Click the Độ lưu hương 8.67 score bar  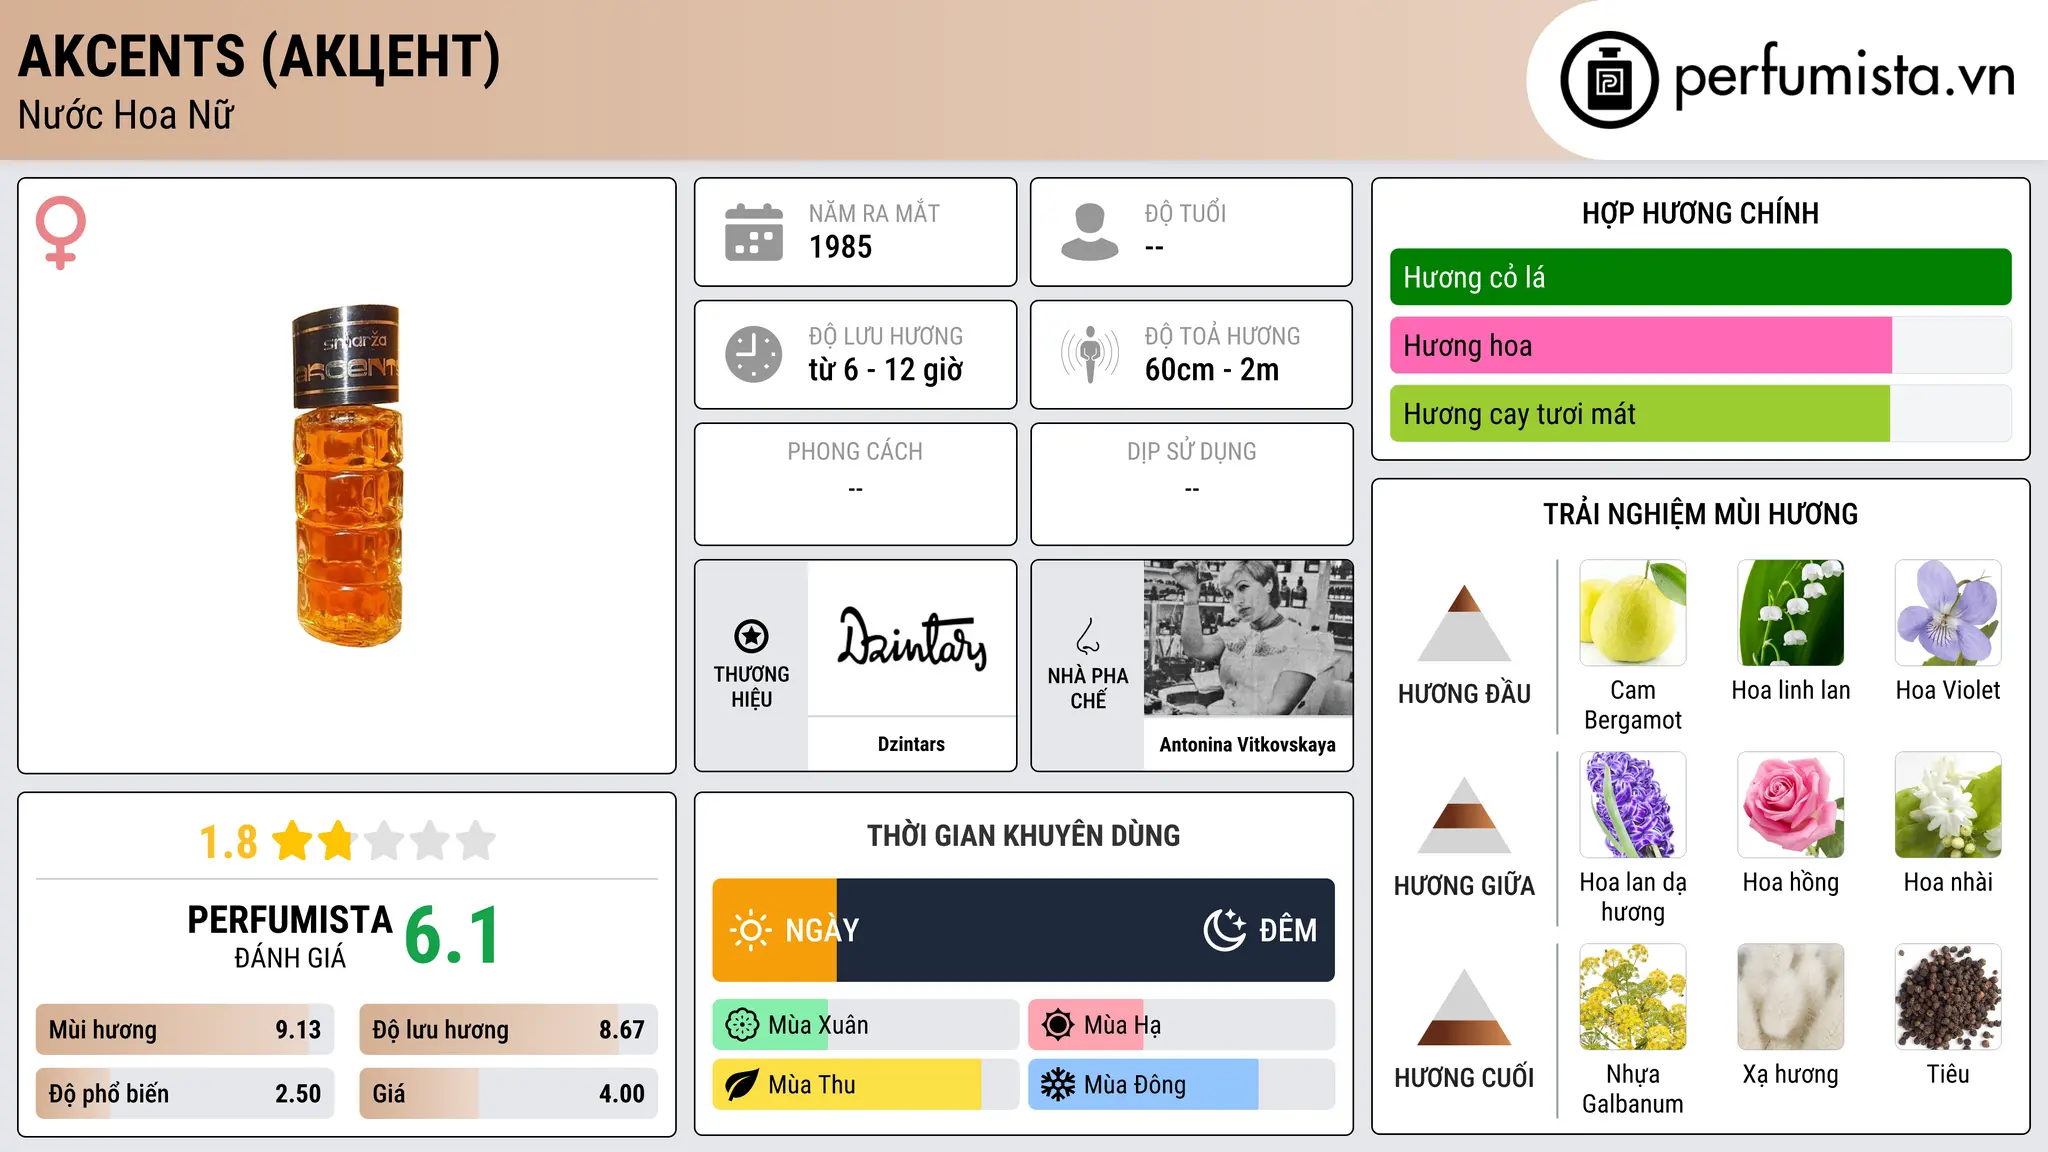(508, 1029)
